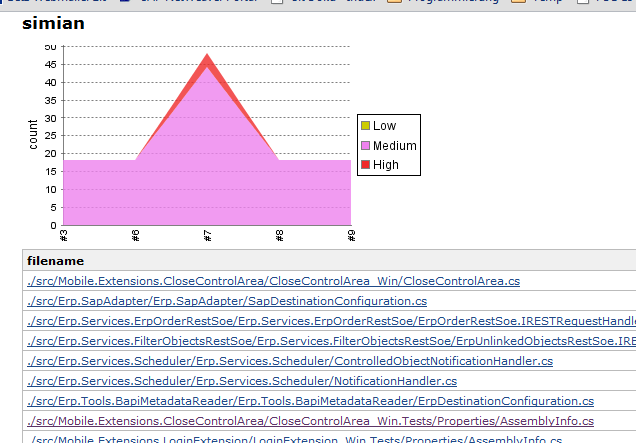This screenshot has width=636, height=443.
Task: Open the ErpUnlinkedObjectsRestSoe file link
Action: click(331, 341)
